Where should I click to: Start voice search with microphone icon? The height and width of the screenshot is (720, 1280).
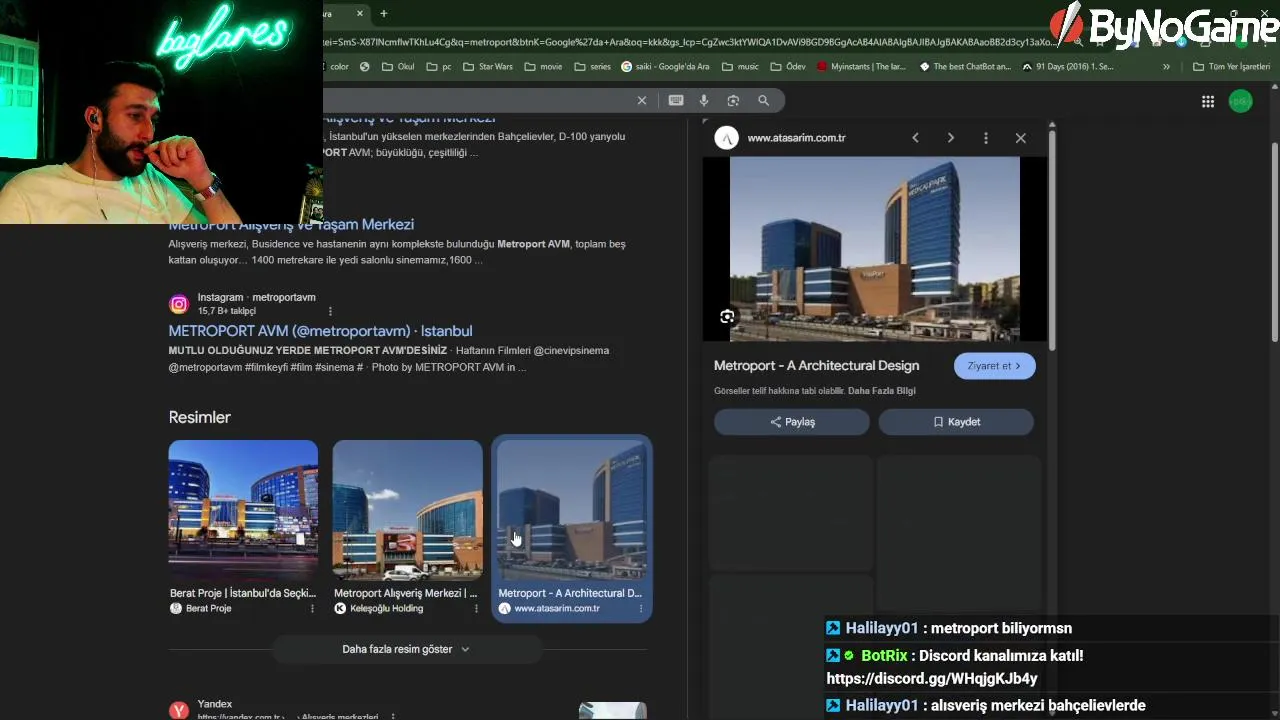[x=704, y=100]
